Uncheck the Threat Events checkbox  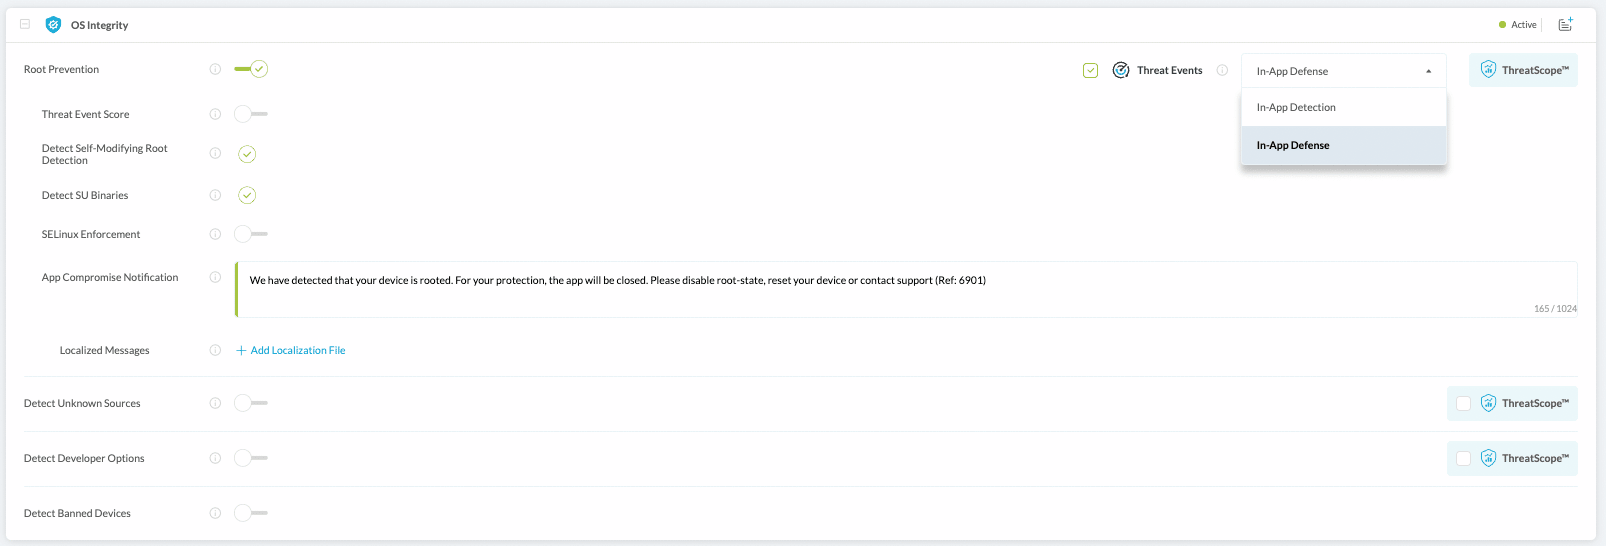1090,70
